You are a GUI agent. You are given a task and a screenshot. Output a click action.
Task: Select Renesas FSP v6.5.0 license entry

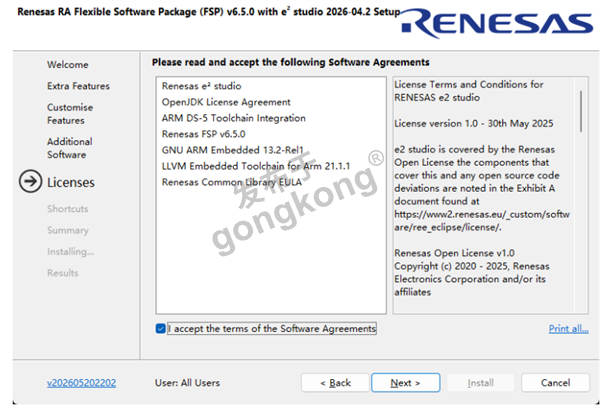[x=203, y=134]
